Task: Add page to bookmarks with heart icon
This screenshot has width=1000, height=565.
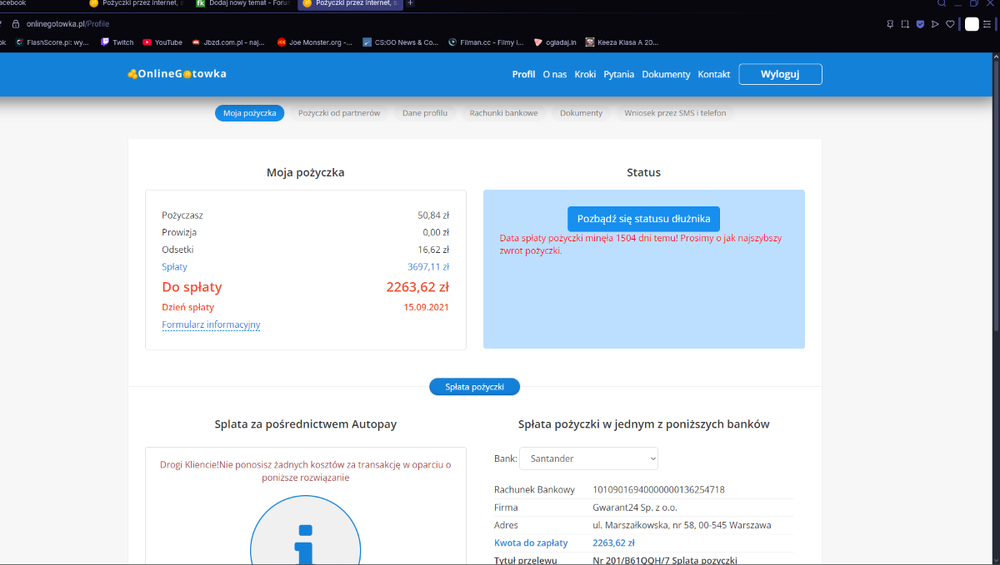Action: point(950,24)
